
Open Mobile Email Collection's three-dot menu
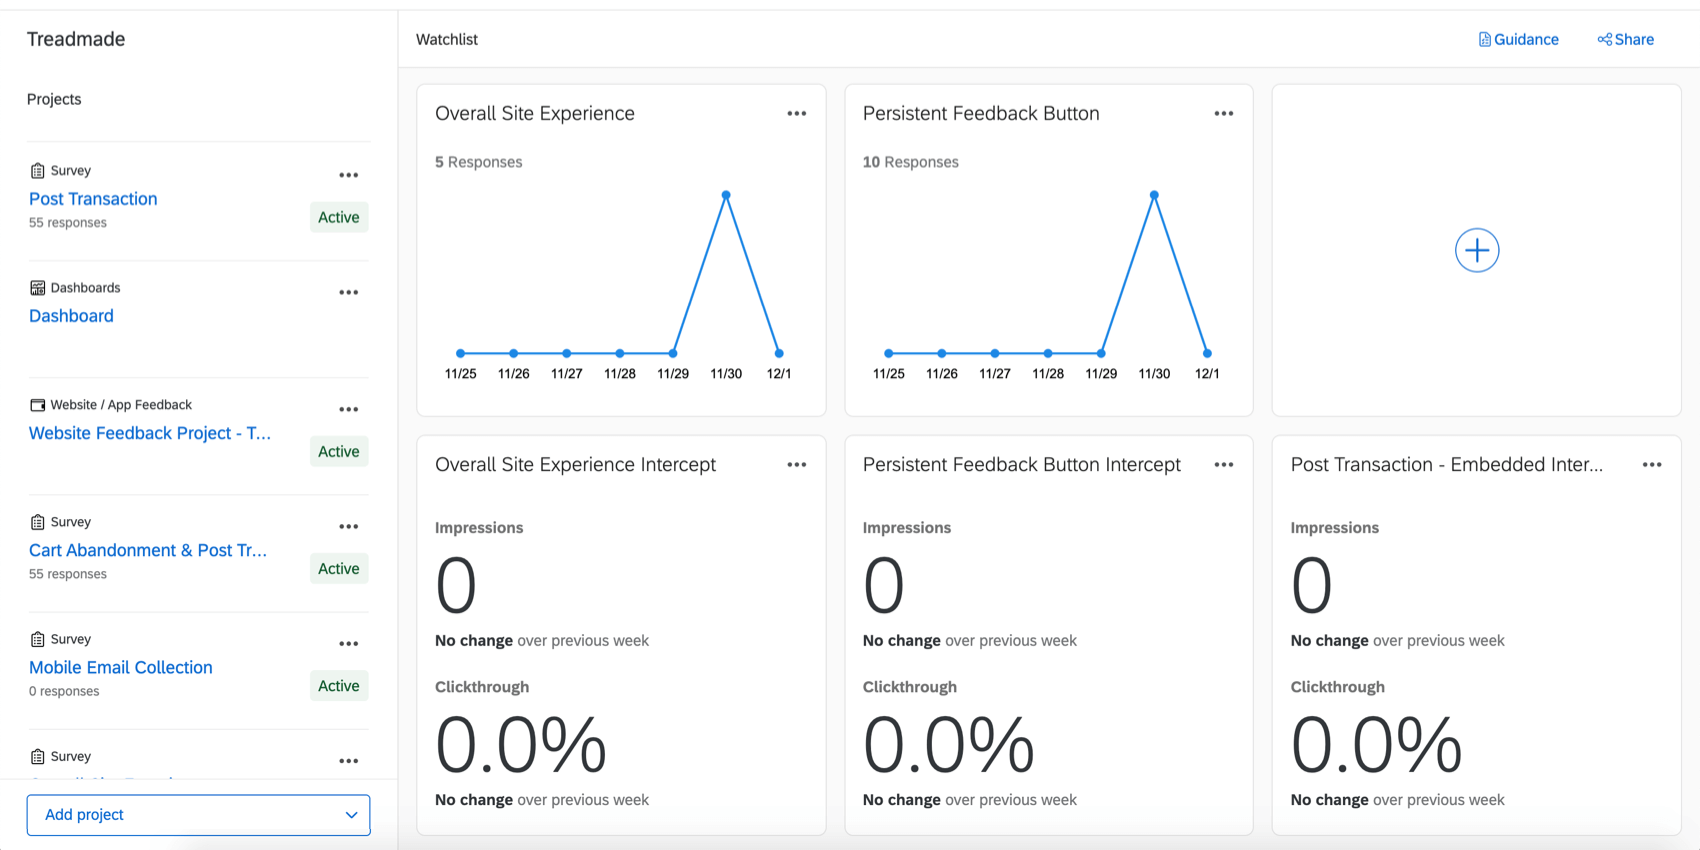point(348,644)
